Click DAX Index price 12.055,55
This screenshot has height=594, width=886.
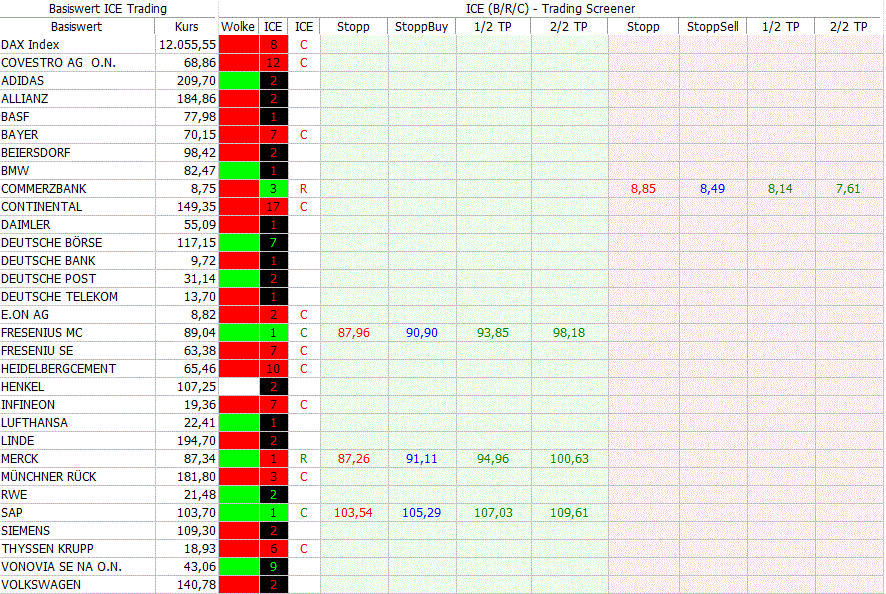click(x=188, y=45)
